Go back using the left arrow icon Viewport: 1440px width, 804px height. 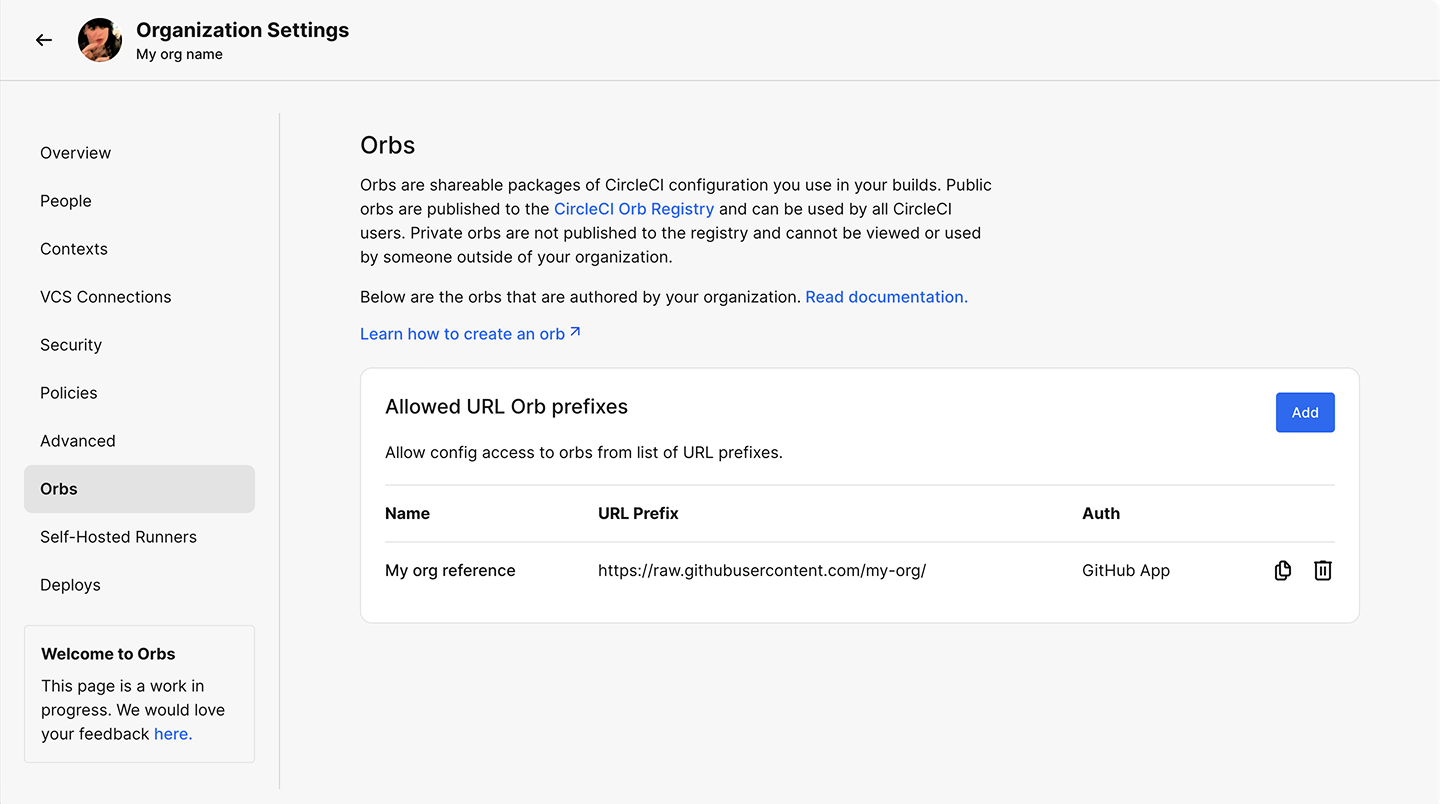coord(44,40)
